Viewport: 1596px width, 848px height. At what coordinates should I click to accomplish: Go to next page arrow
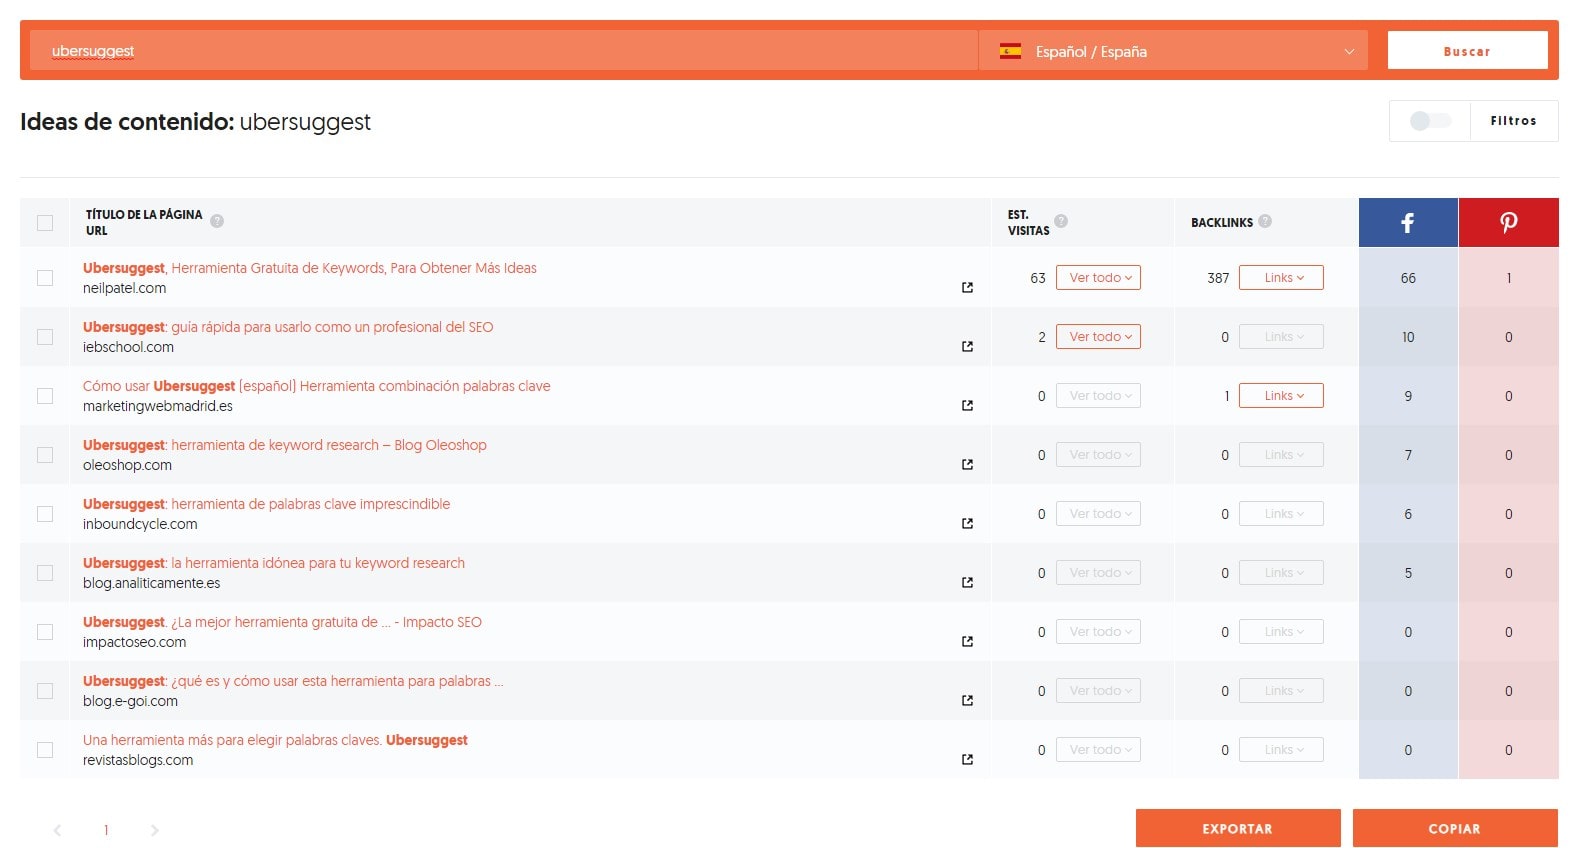(154, 830)
